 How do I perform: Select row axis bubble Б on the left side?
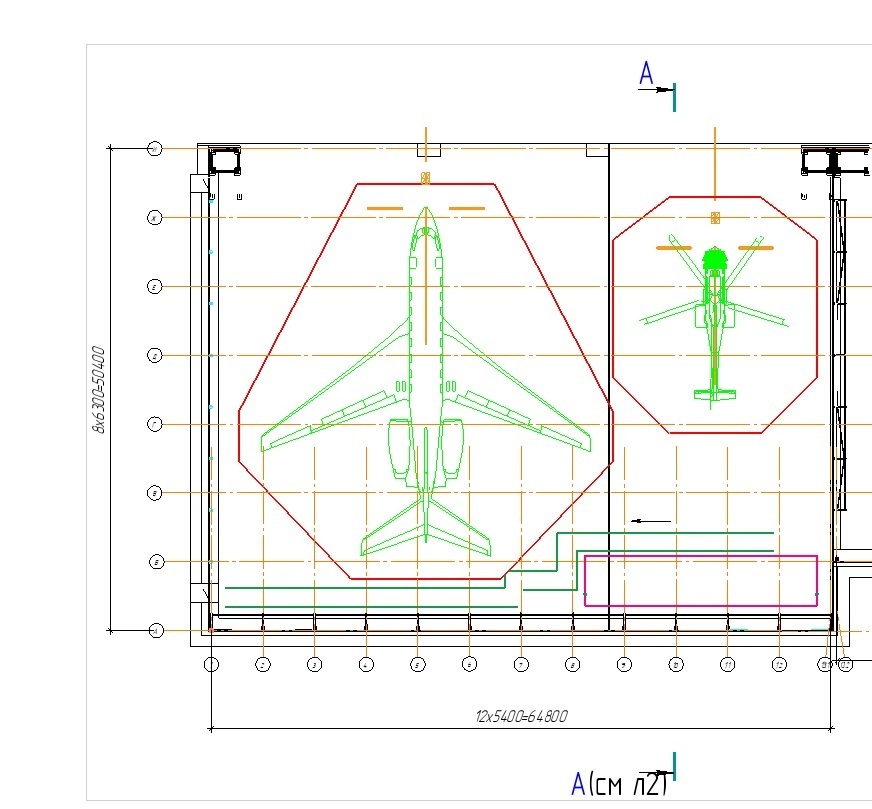[157, 562]
